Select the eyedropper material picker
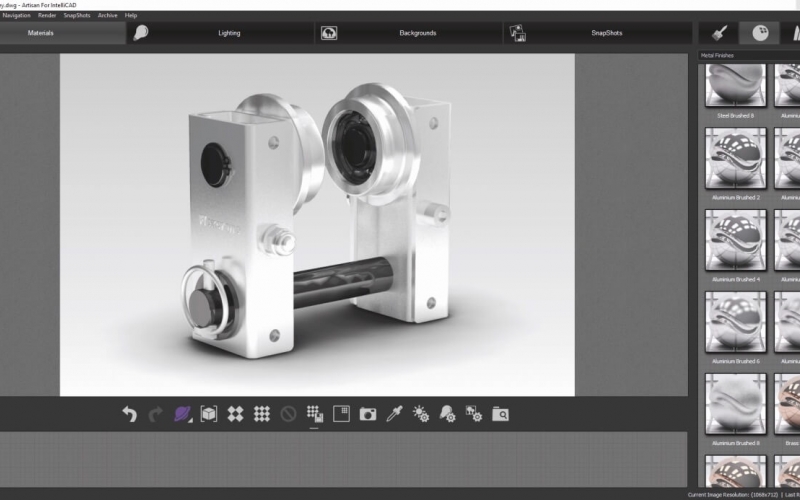This screenshot has height=500, width=800. click(394, 413)
